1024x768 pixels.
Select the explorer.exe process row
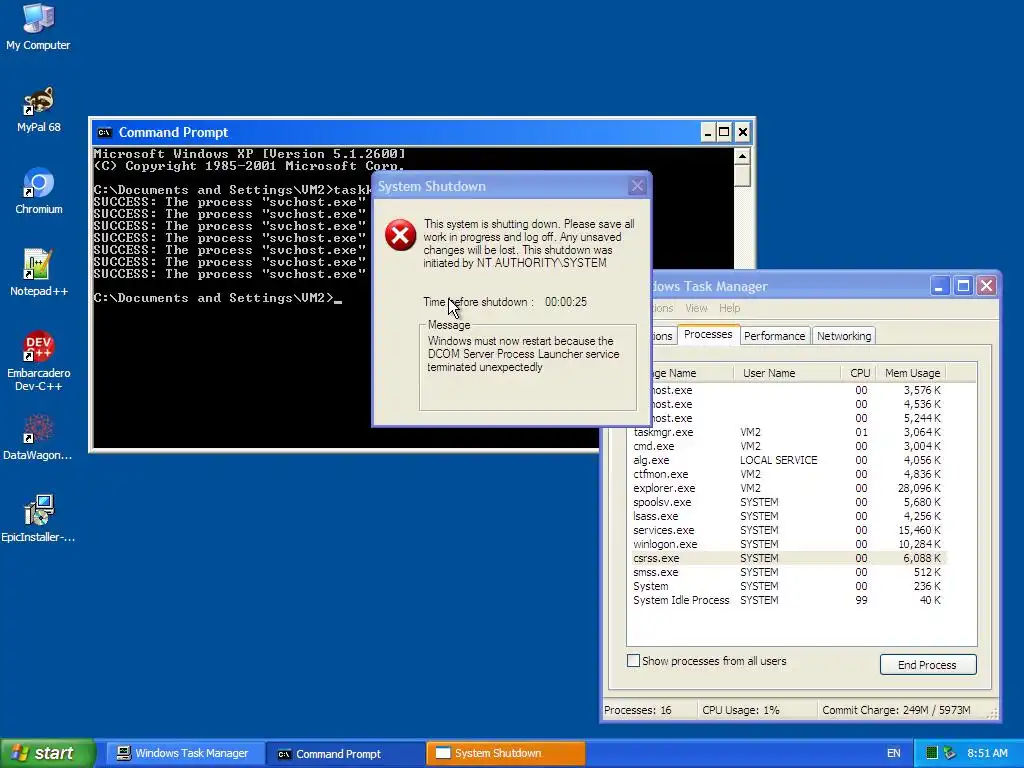pos(787,488)
